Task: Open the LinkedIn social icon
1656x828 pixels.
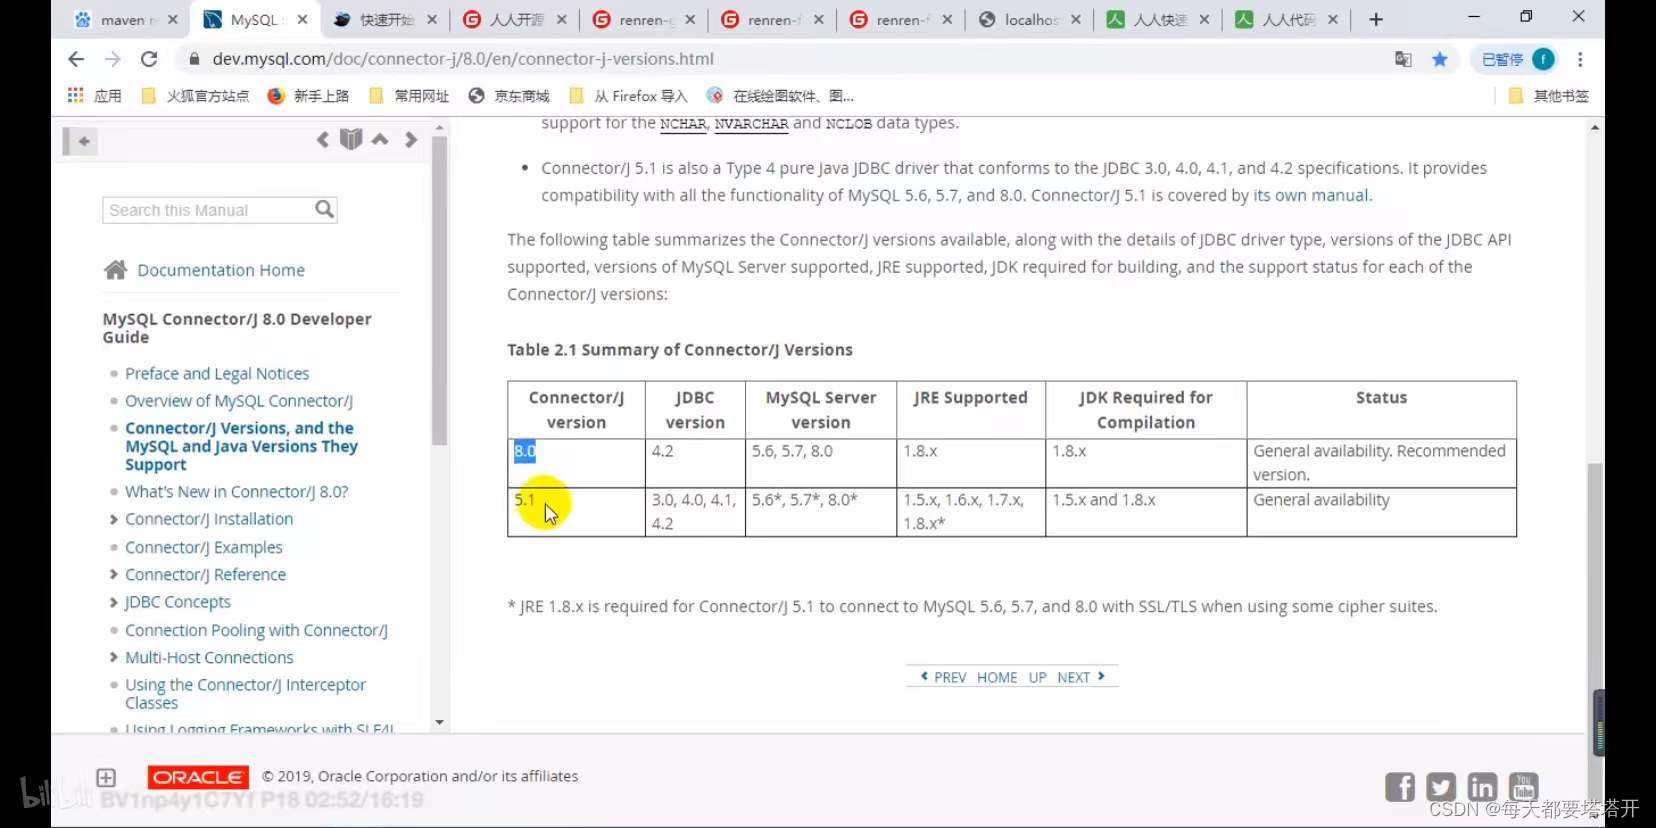Action: point(1482,787)
